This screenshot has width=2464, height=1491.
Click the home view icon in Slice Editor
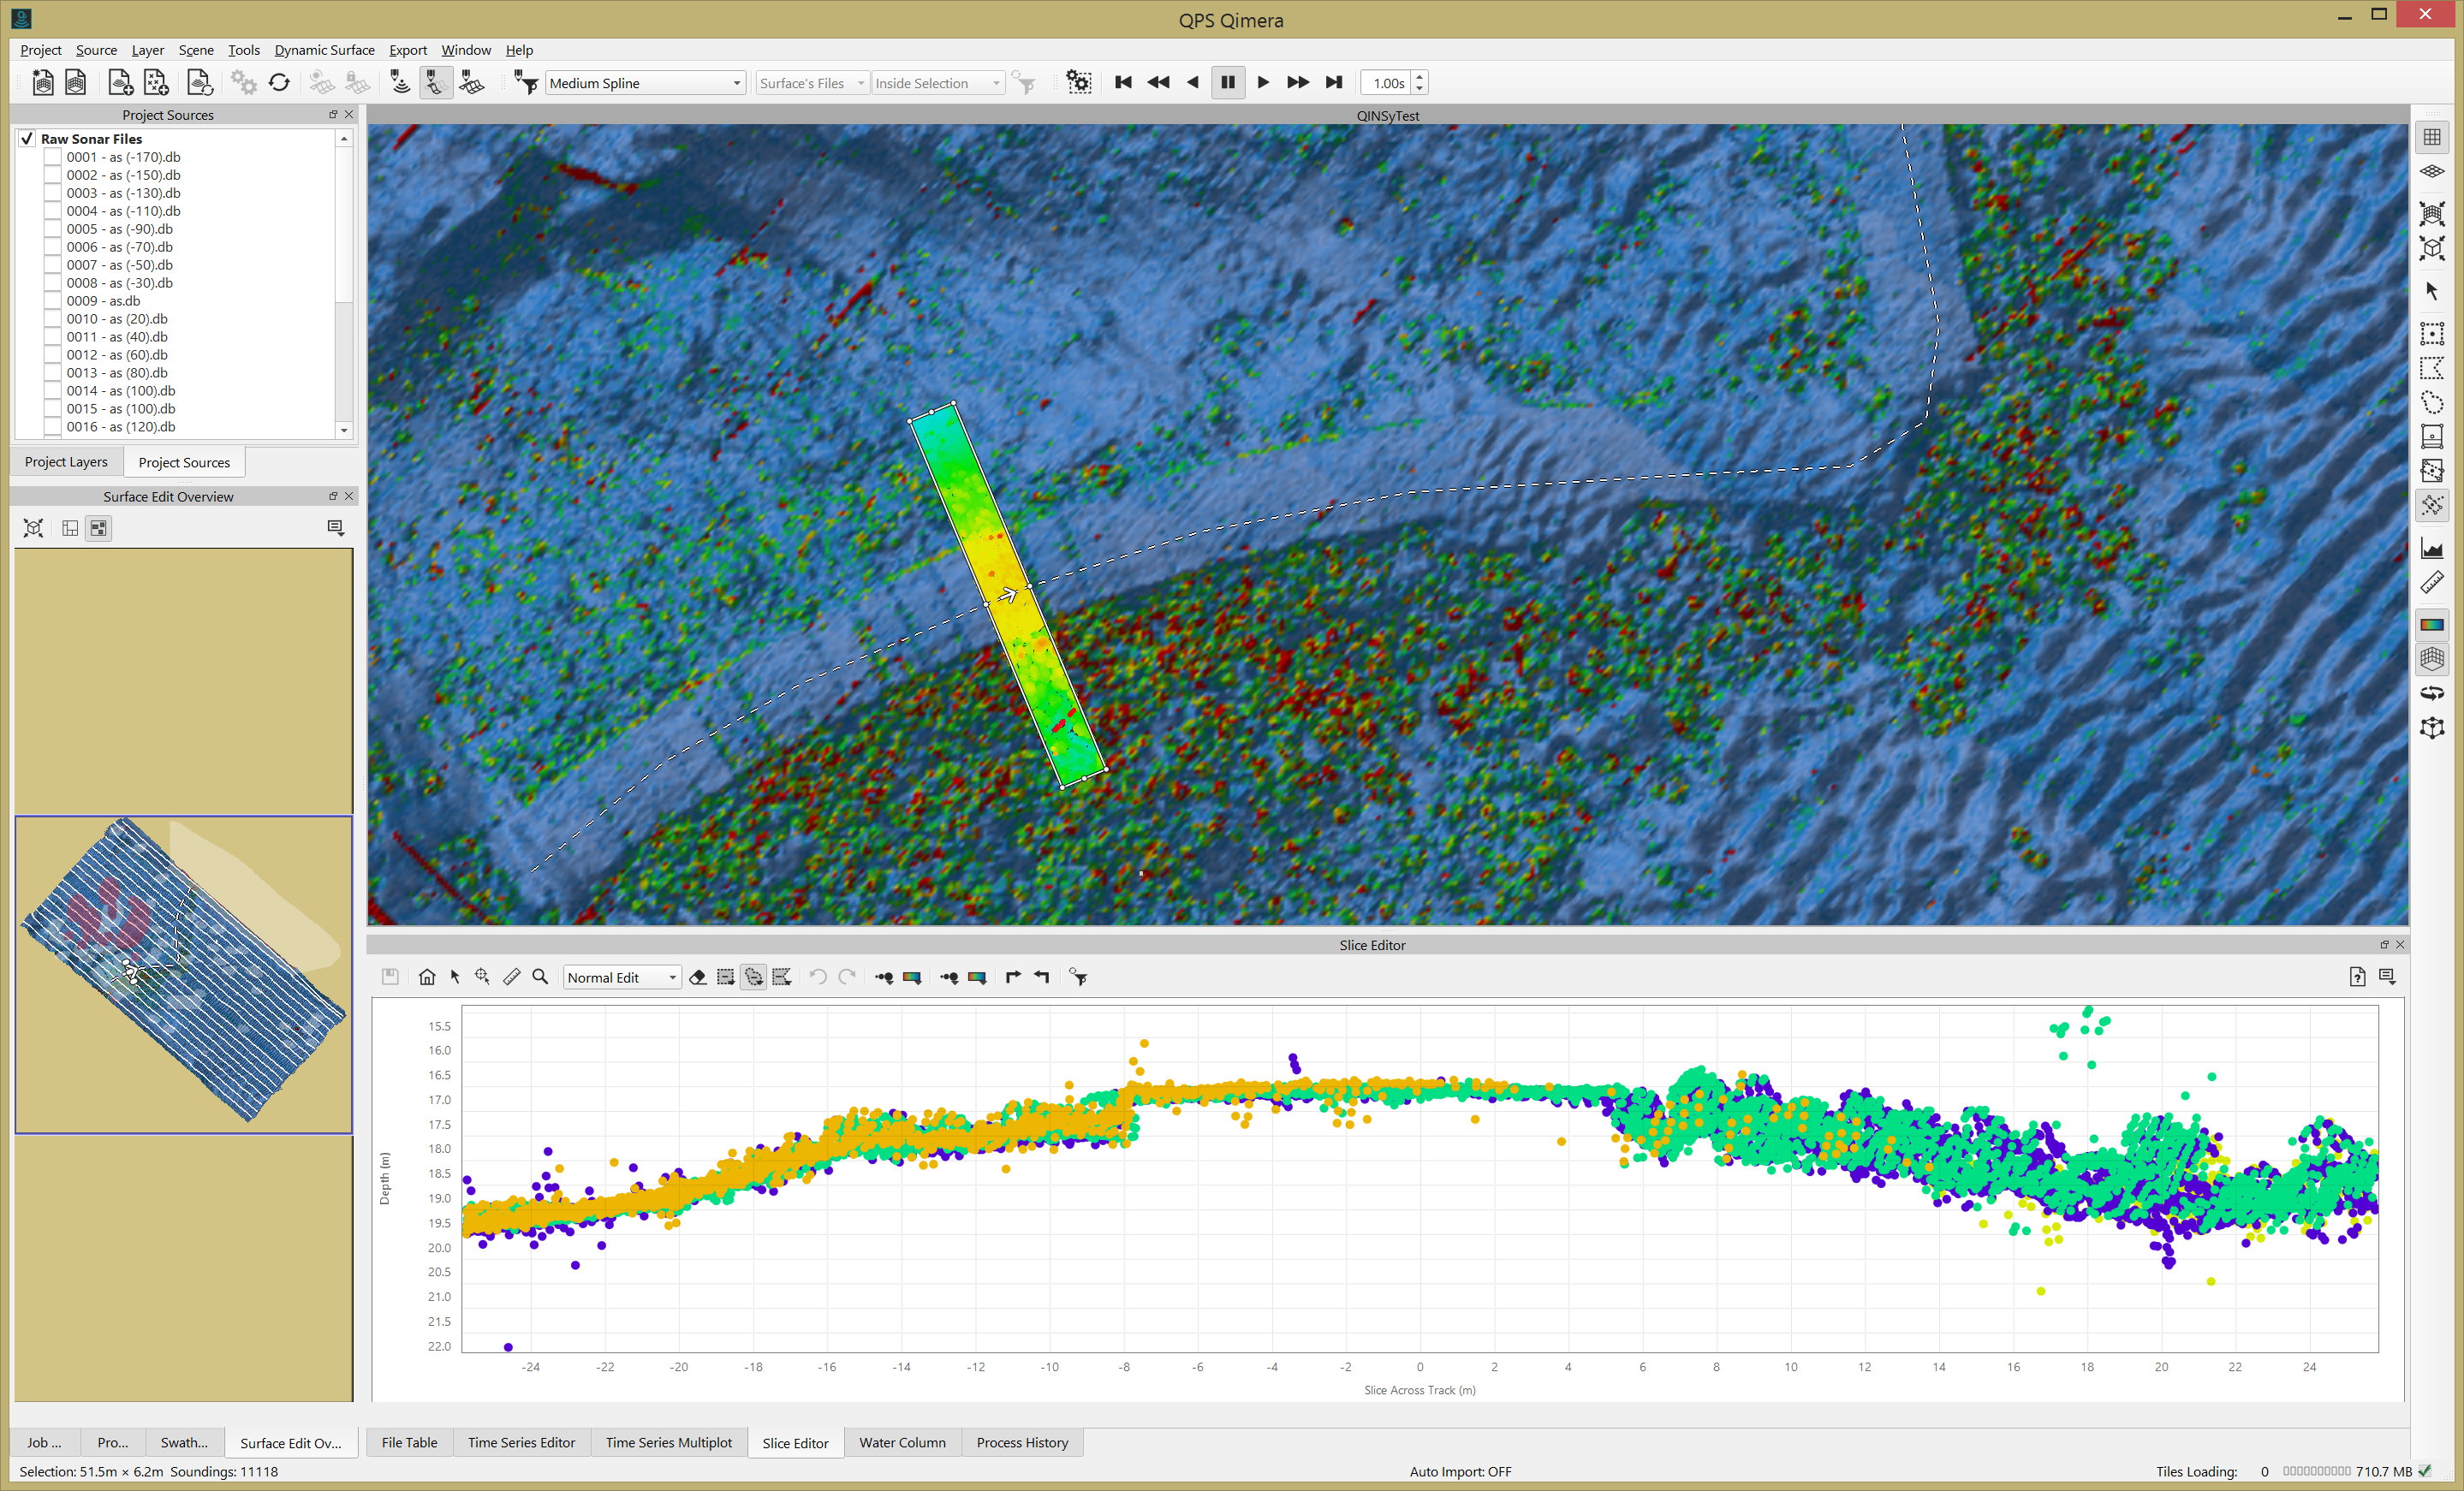pyautogui.click(x=427, y=977)
